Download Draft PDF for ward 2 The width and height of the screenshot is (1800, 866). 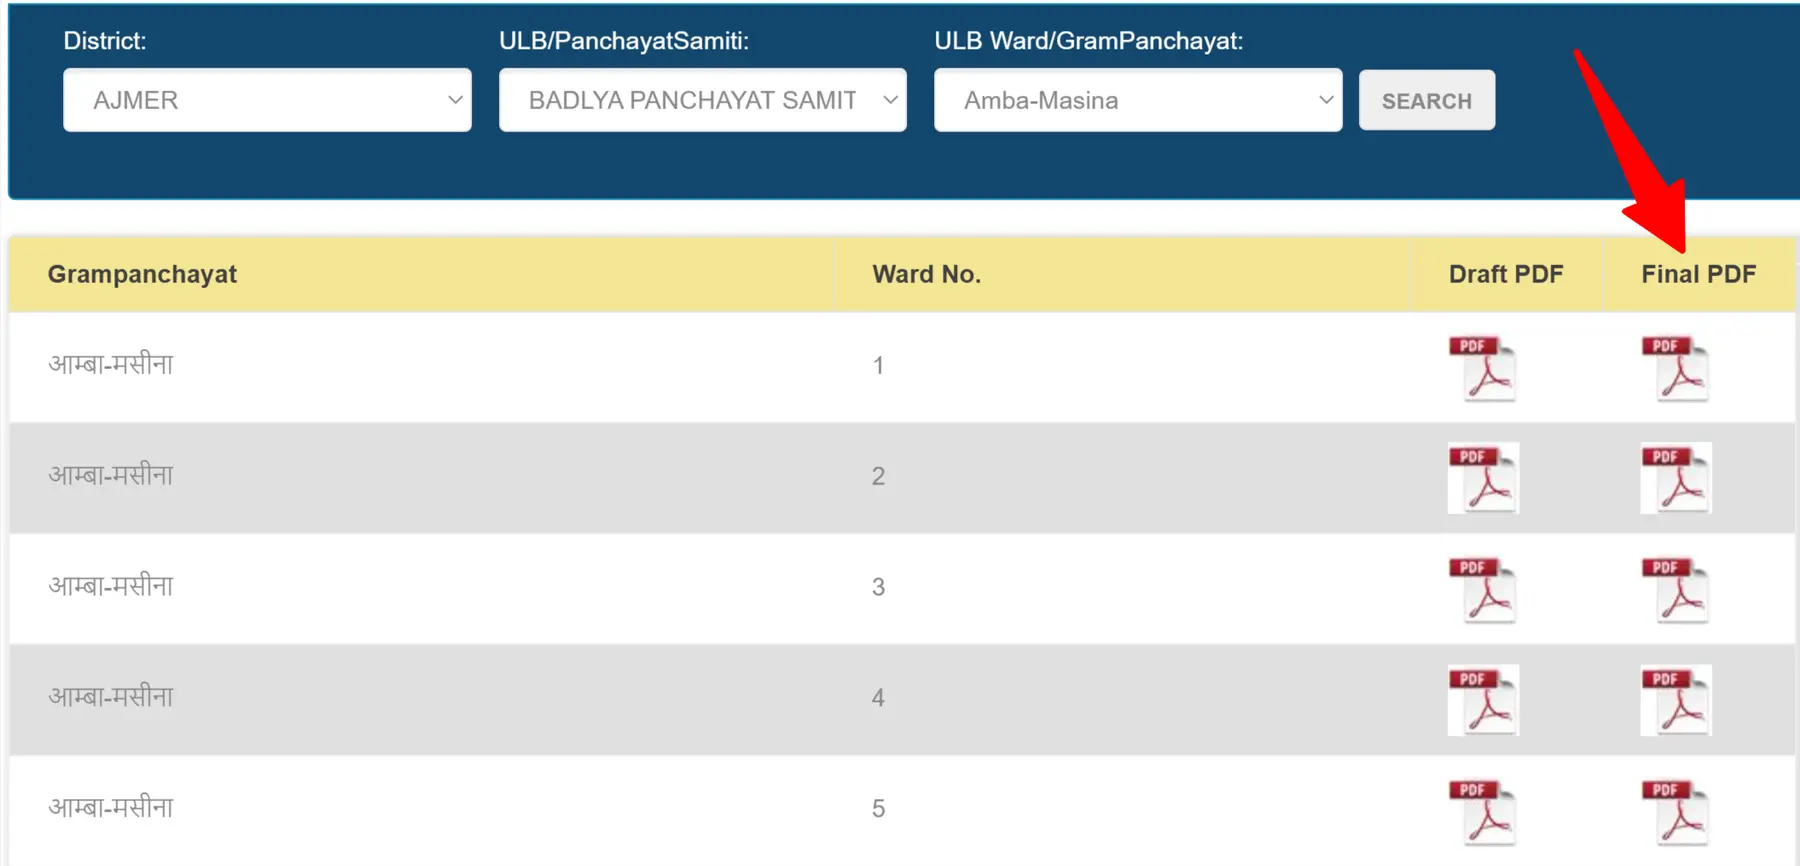(1483, 478)
